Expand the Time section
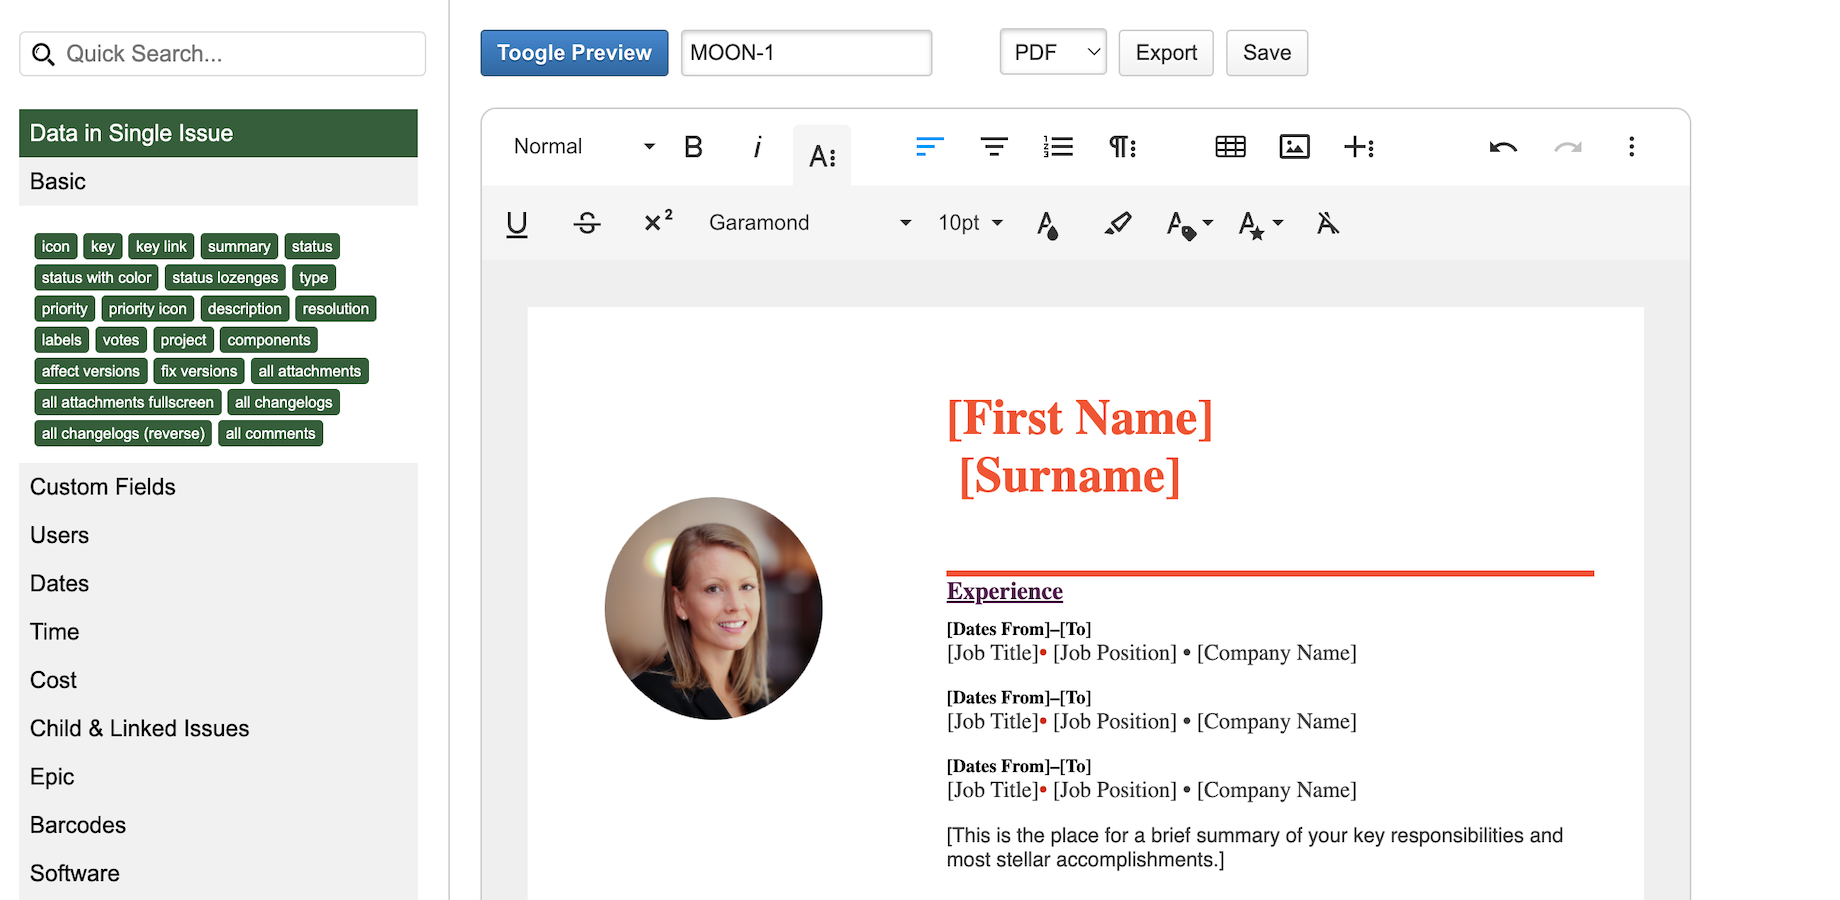The image size is (1840, 900). point(218,632)
